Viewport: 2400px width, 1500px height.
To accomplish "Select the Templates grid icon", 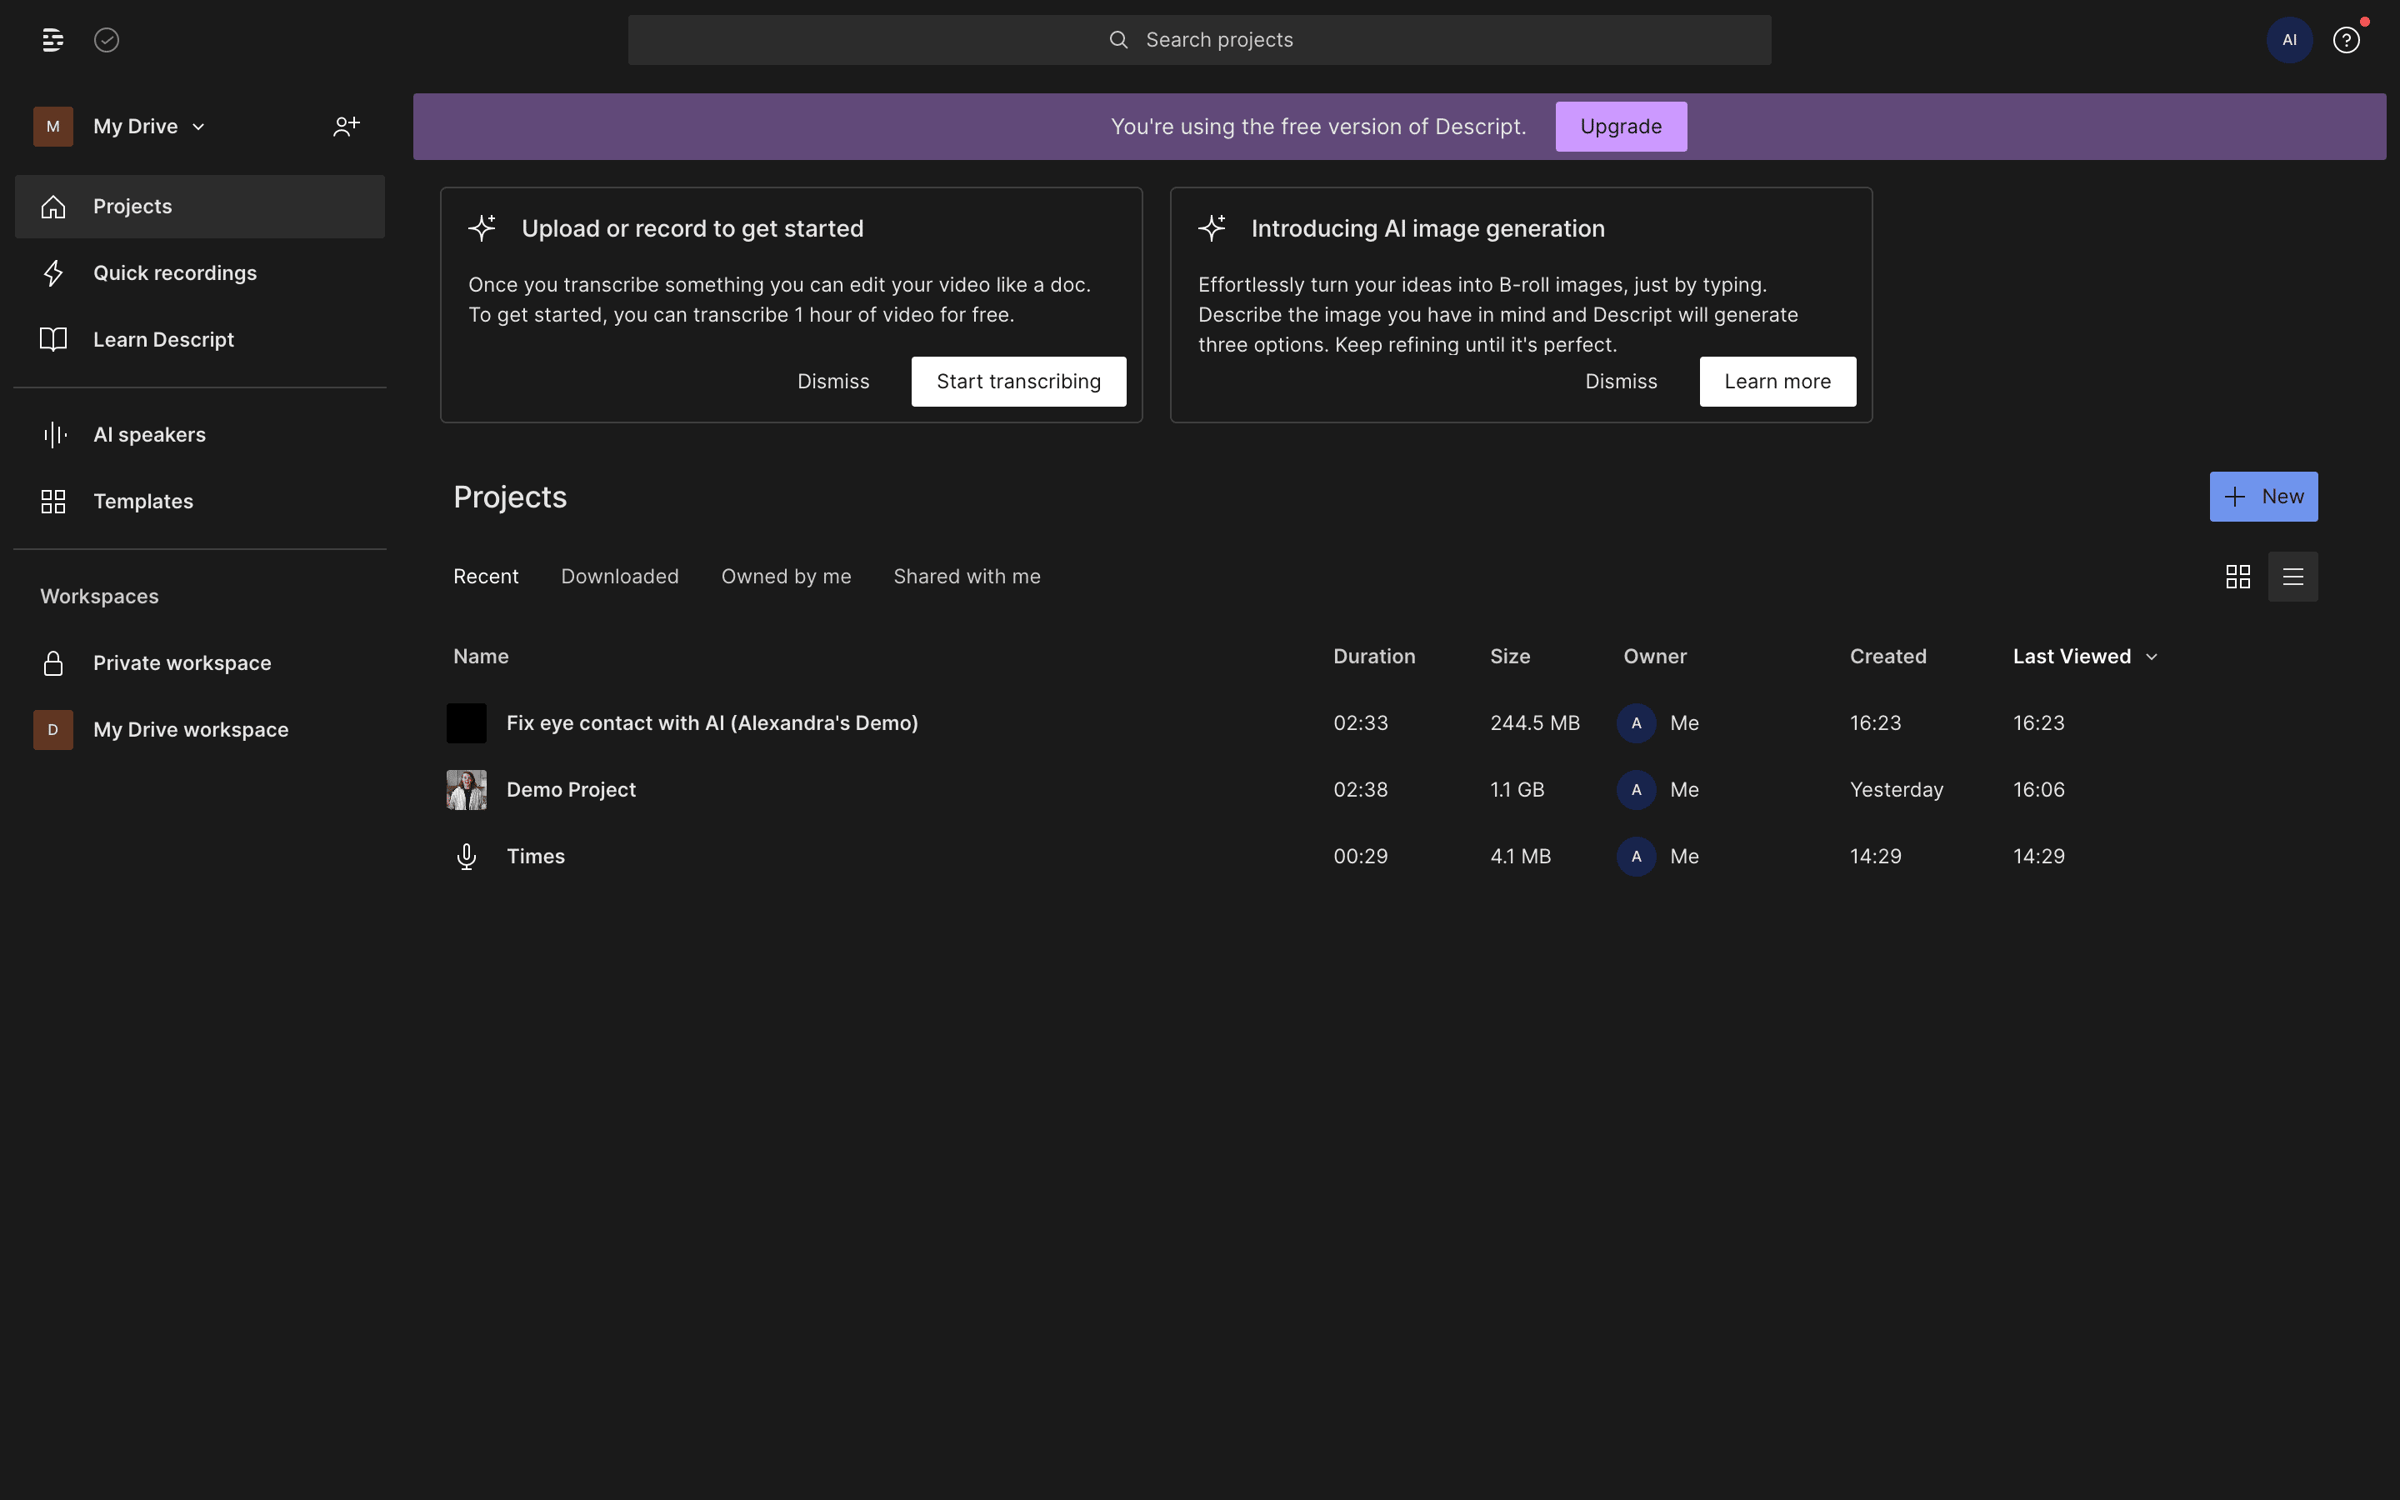I will pos(53,501).
